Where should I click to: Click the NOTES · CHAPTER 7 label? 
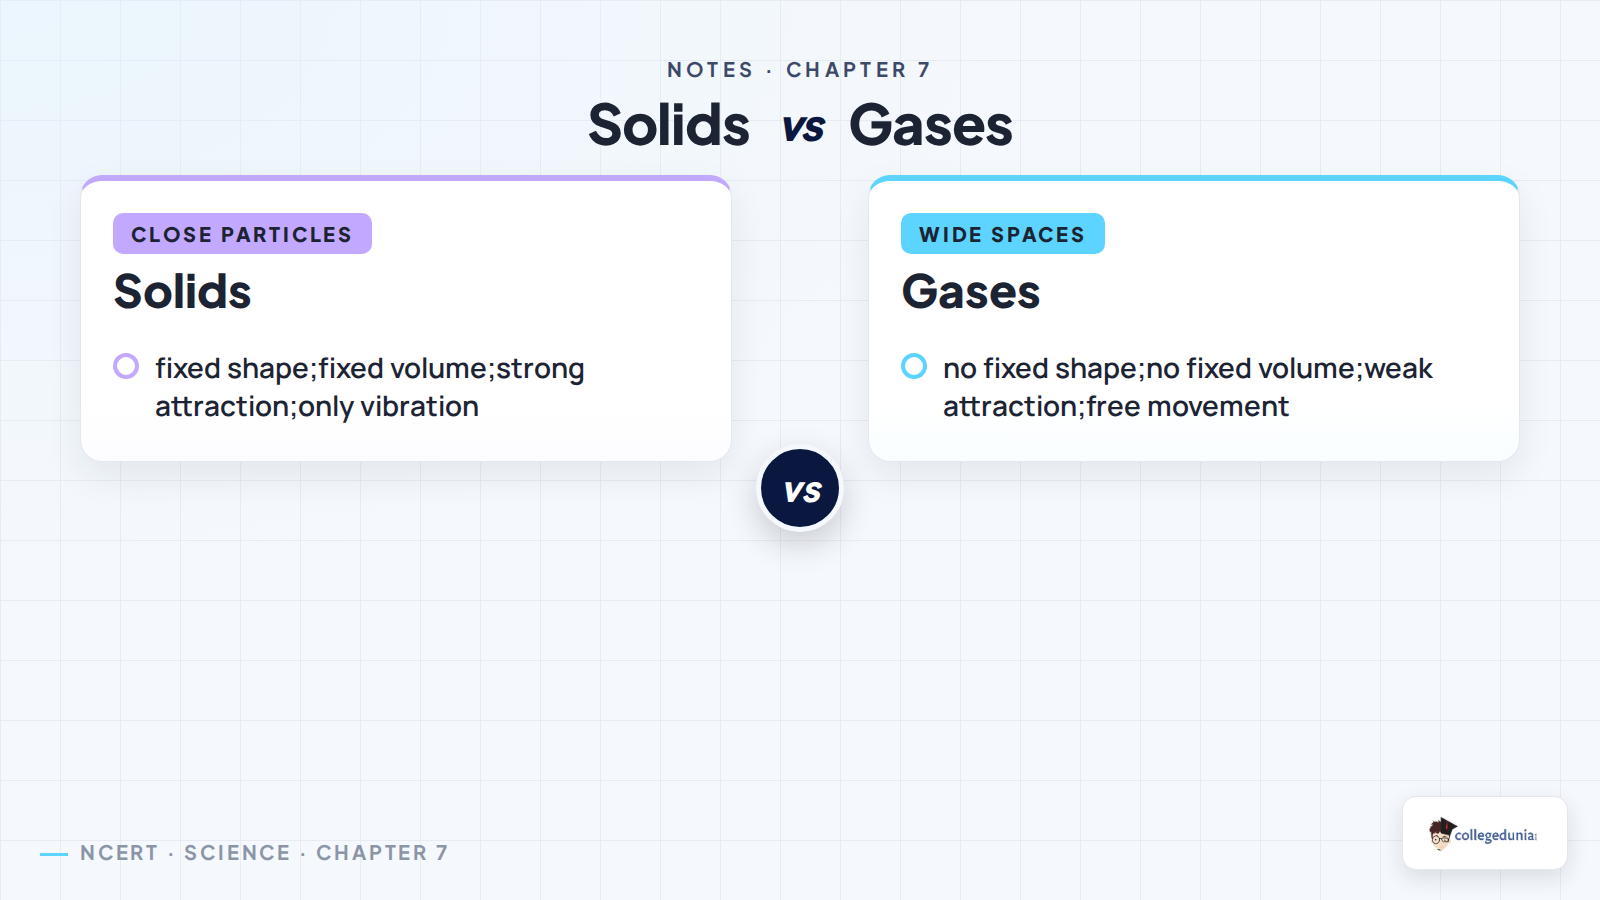point(799,70)
